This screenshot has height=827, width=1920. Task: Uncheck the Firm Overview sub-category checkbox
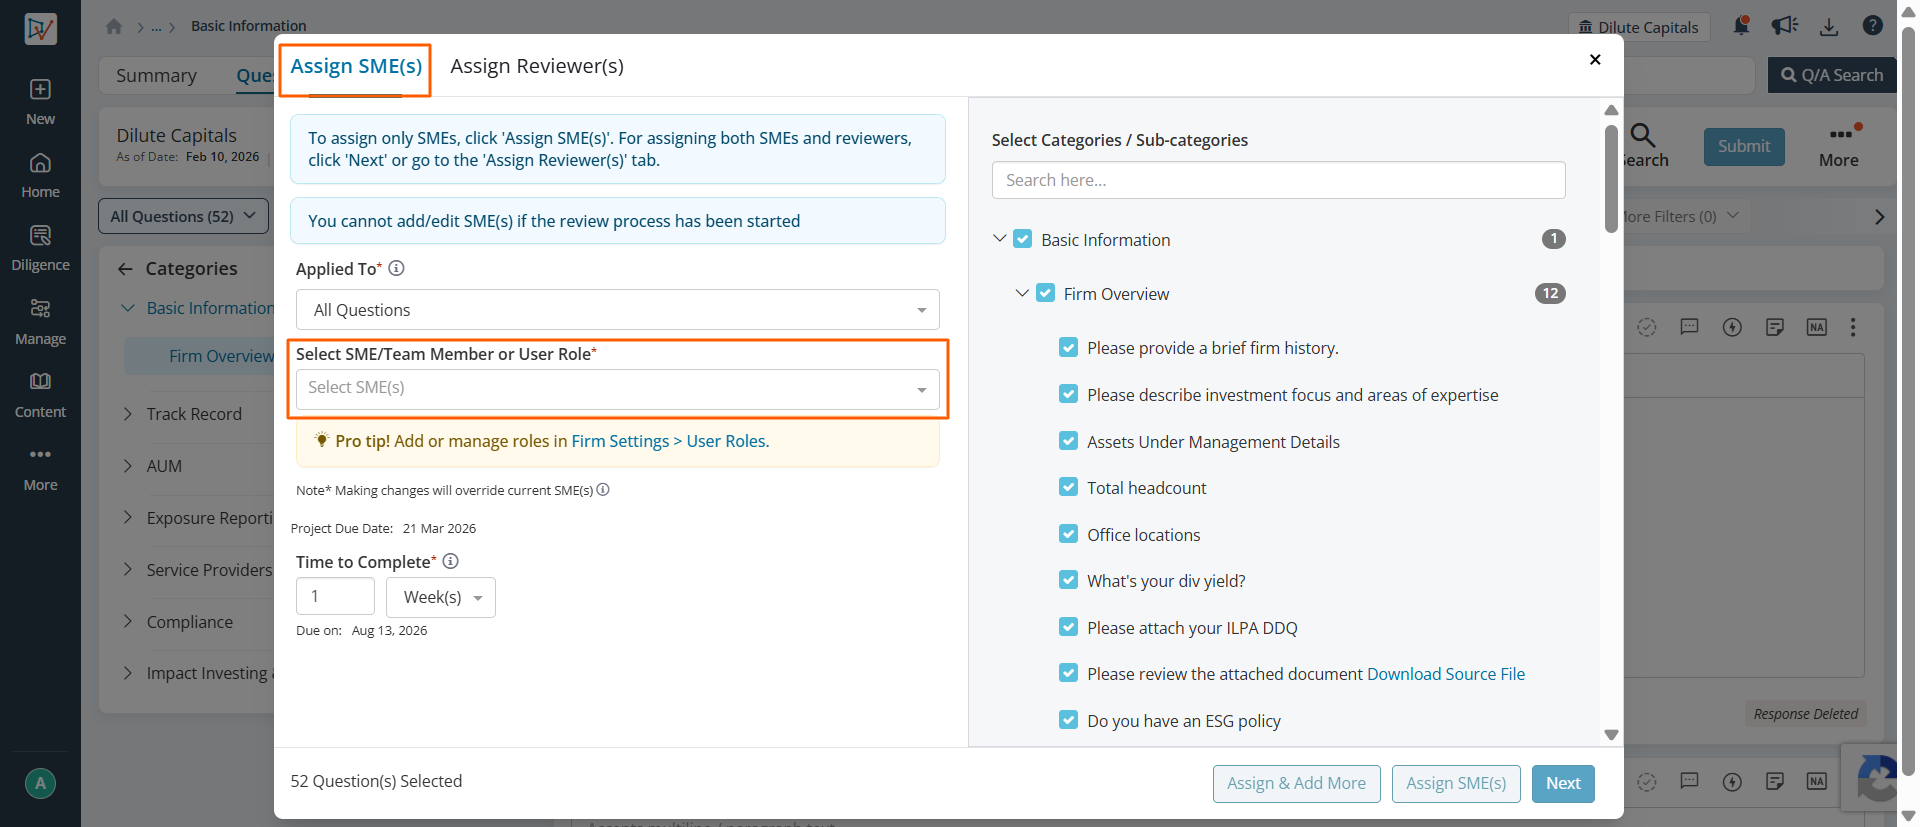[x=1046, y=293]
